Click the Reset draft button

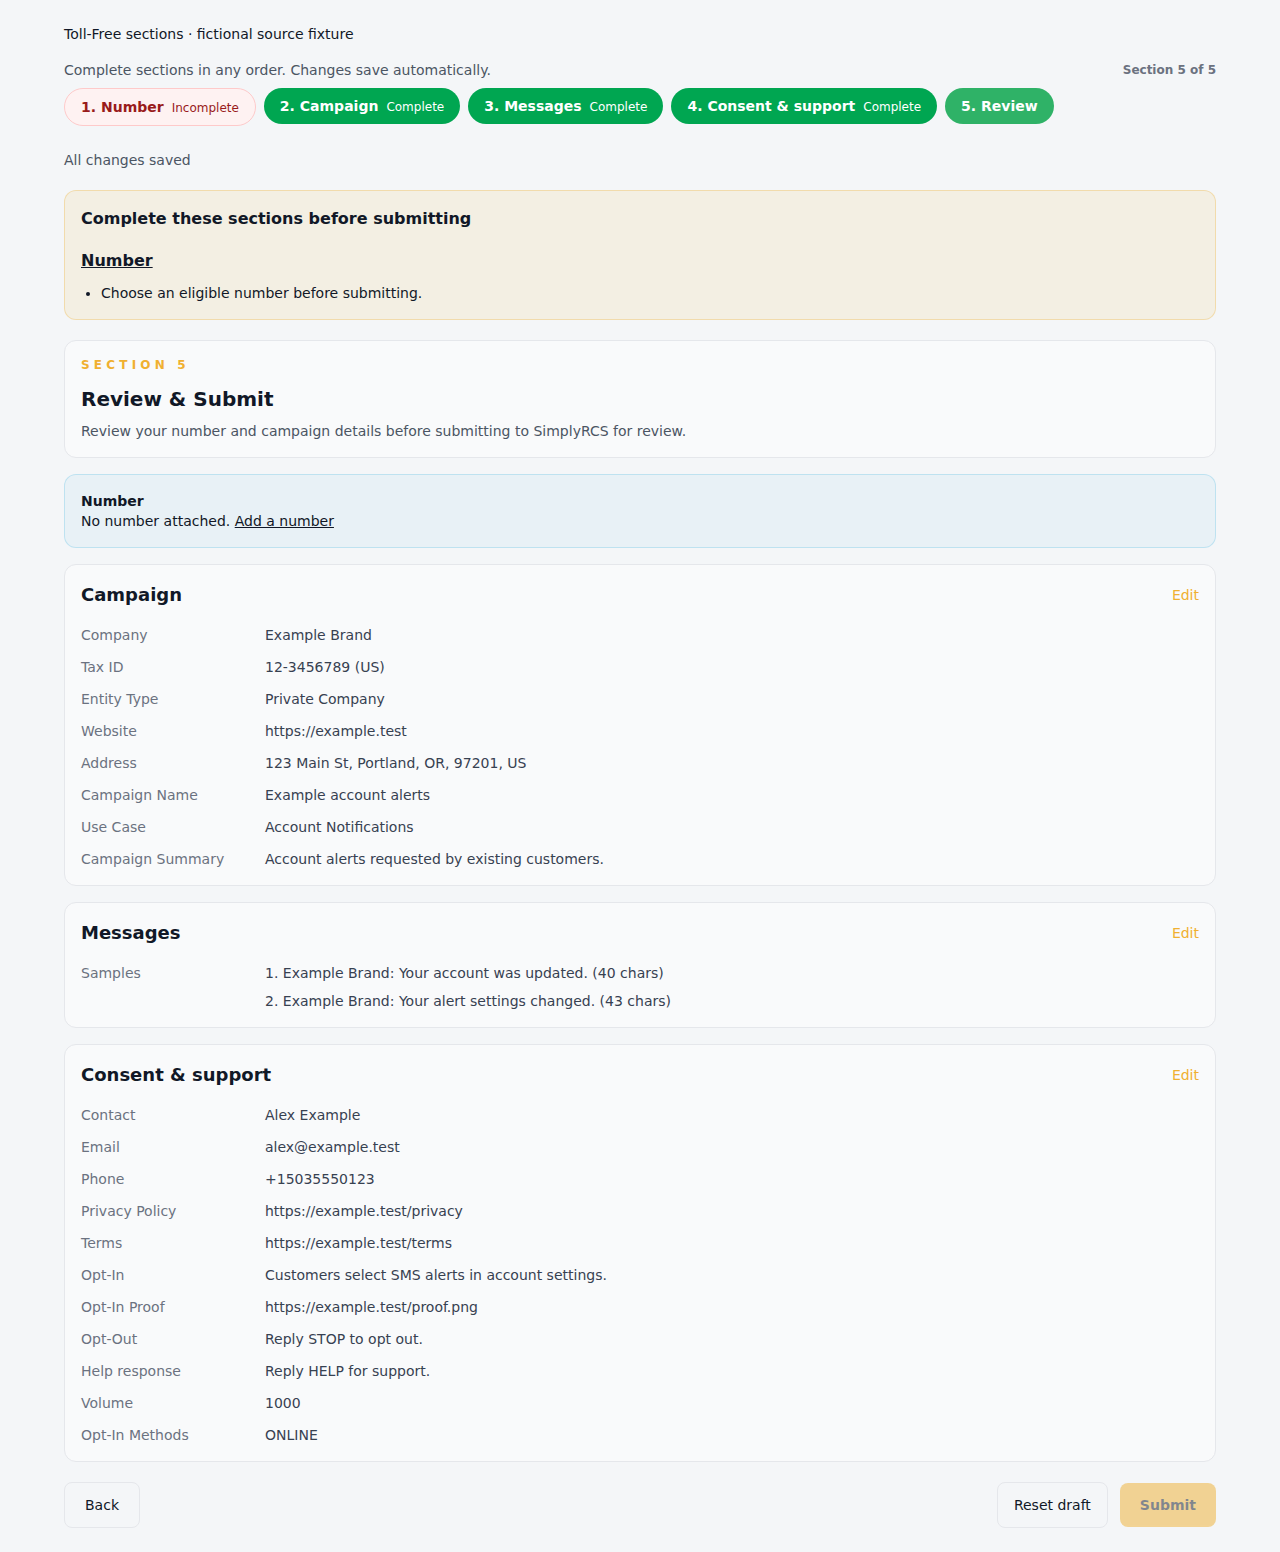click(x=1052, y=1505)
